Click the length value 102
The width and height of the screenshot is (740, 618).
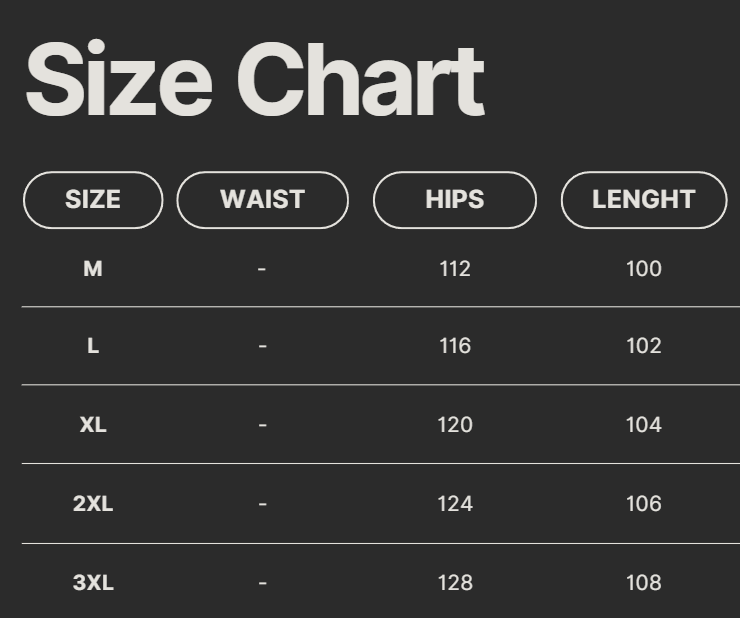643,346
